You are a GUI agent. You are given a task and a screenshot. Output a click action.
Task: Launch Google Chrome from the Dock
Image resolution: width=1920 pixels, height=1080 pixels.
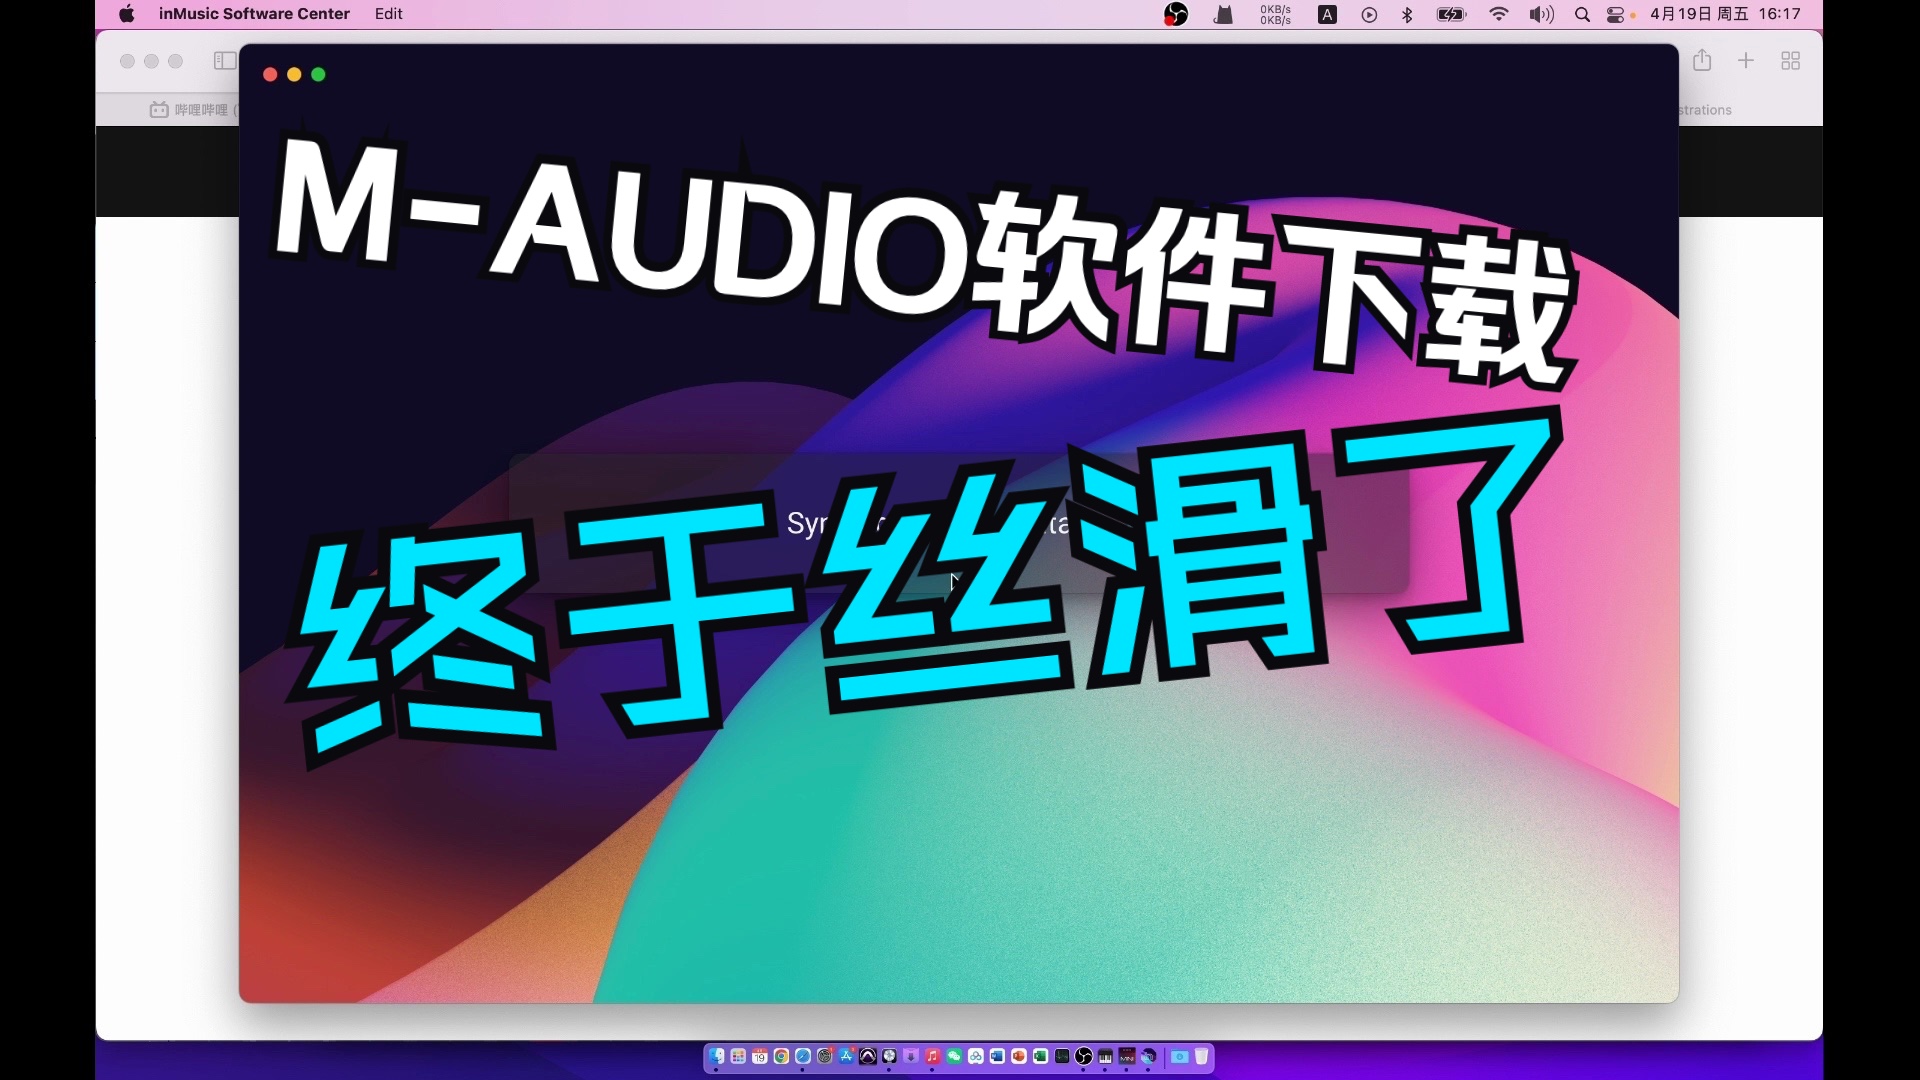point(781,1056)
